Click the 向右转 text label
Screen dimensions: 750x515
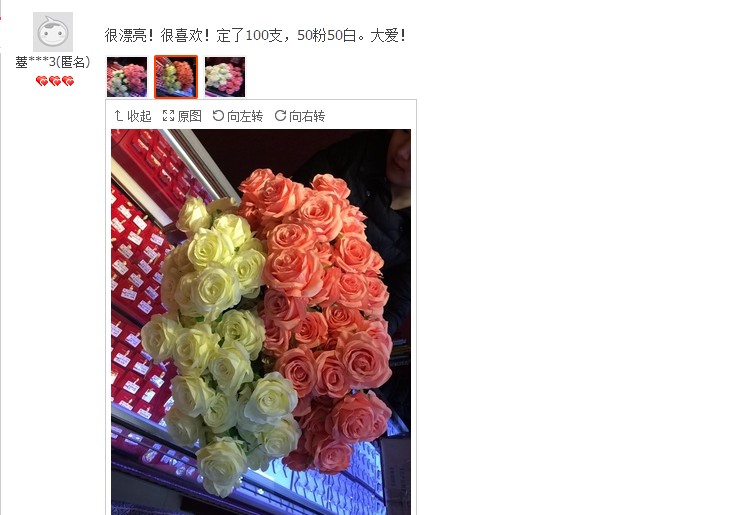click(x=307, y=116)
